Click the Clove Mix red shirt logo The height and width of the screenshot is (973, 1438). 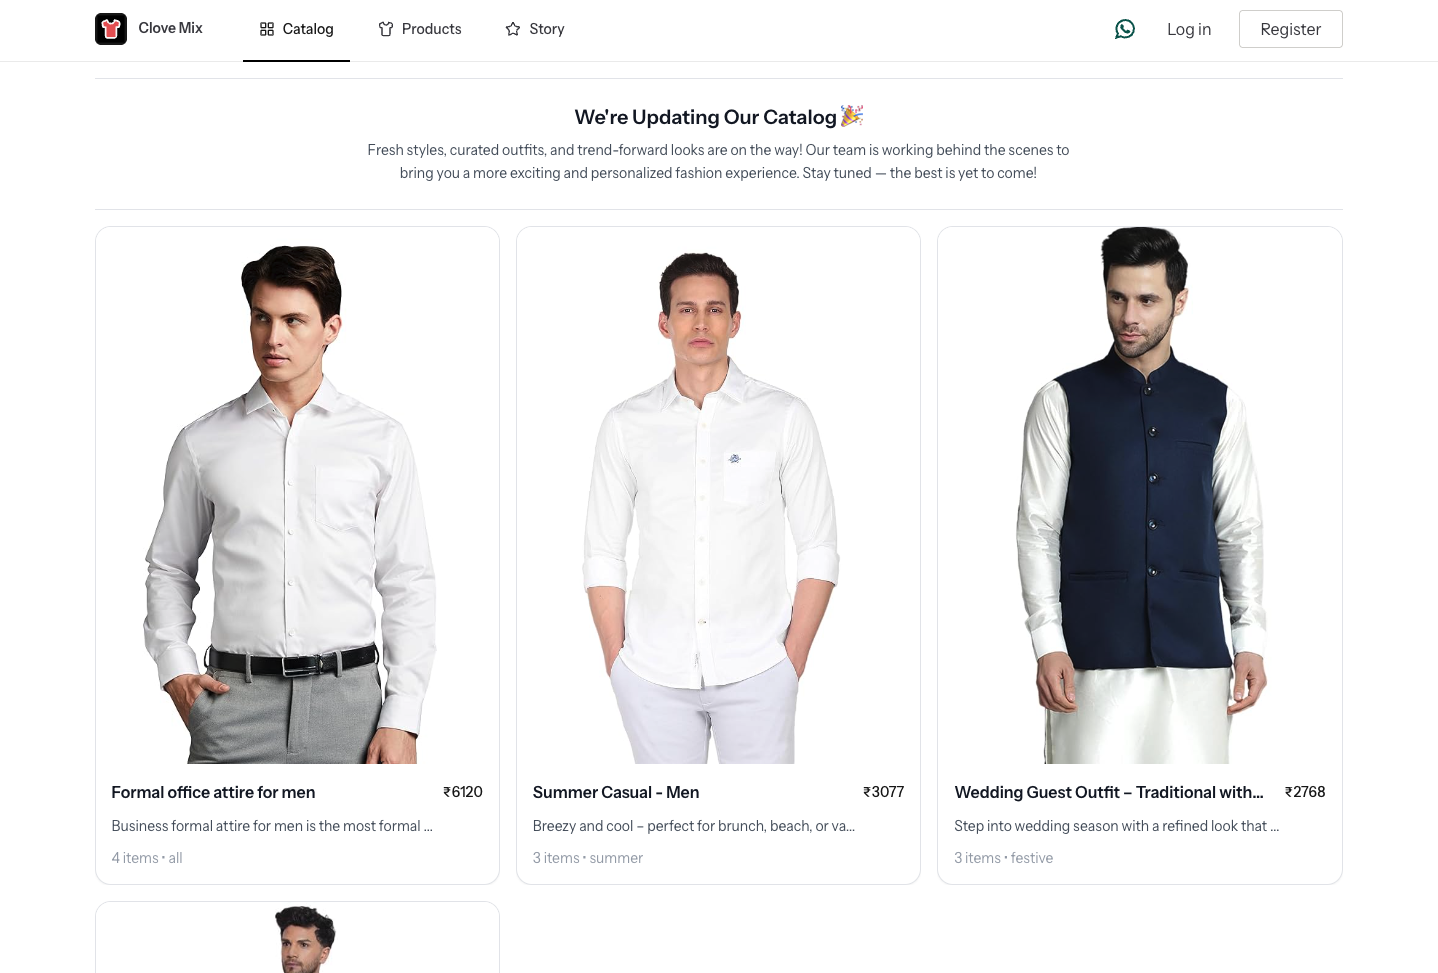(x=111, y=29)
